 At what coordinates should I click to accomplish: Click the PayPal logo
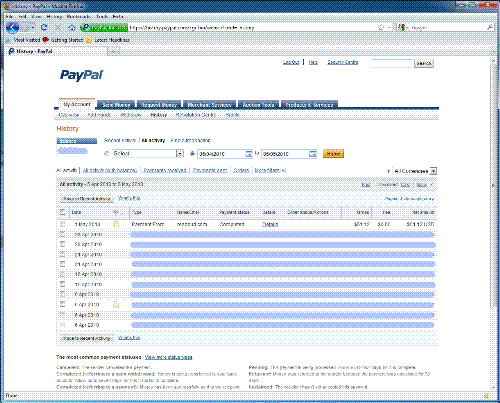tap(82, 75)
